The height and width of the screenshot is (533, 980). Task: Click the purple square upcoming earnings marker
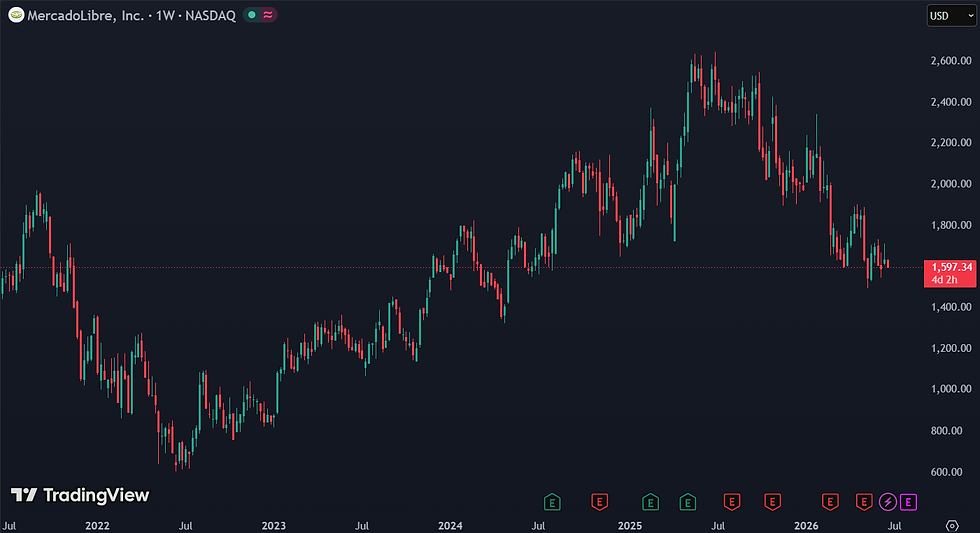(909, 502)
